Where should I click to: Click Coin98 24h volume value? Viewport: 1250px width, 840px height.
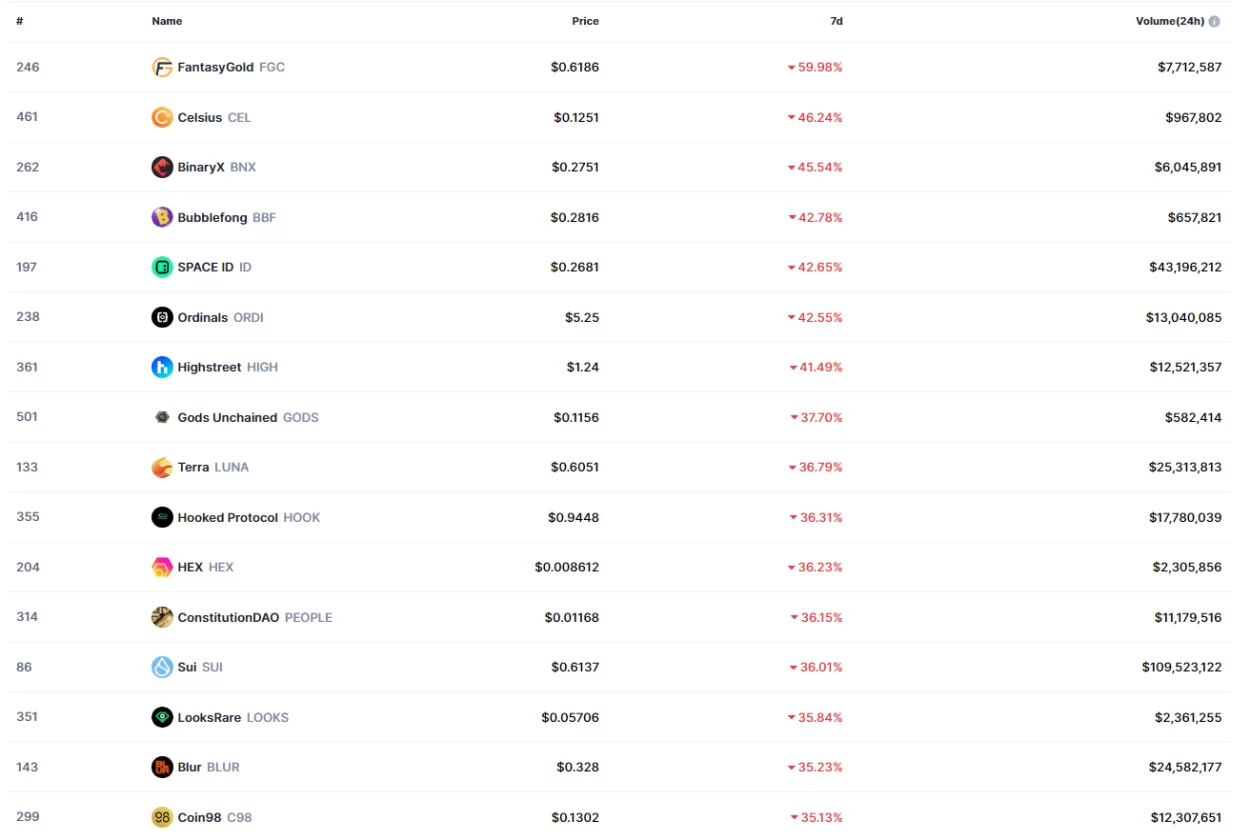[1185, 817]
